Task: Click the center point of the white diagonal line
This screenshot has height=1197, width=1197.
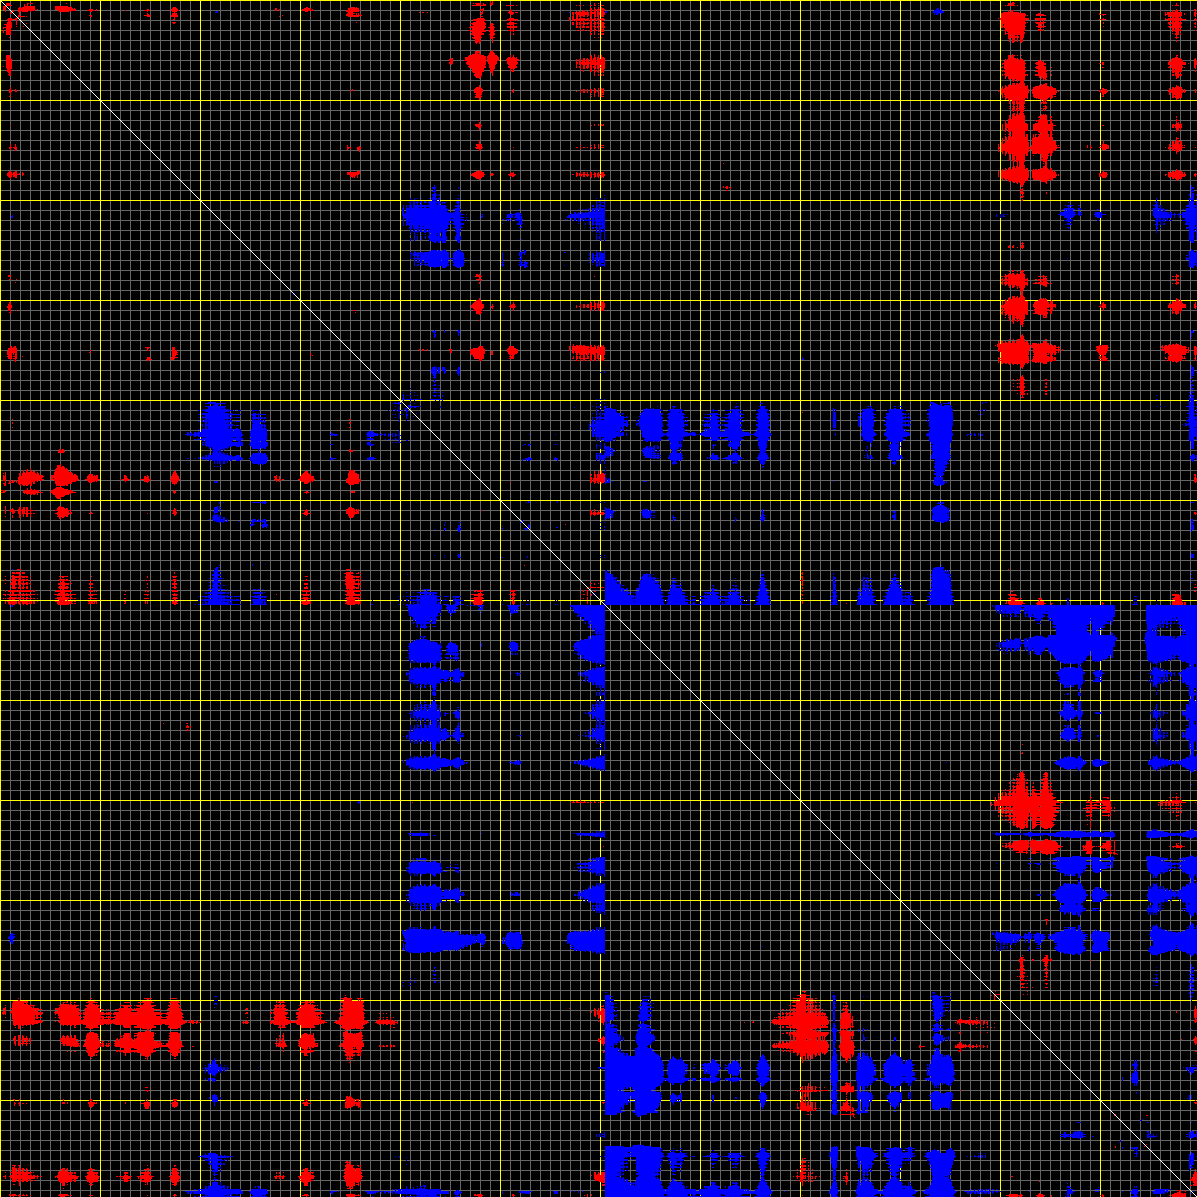Action: click(x=598, y=598)
